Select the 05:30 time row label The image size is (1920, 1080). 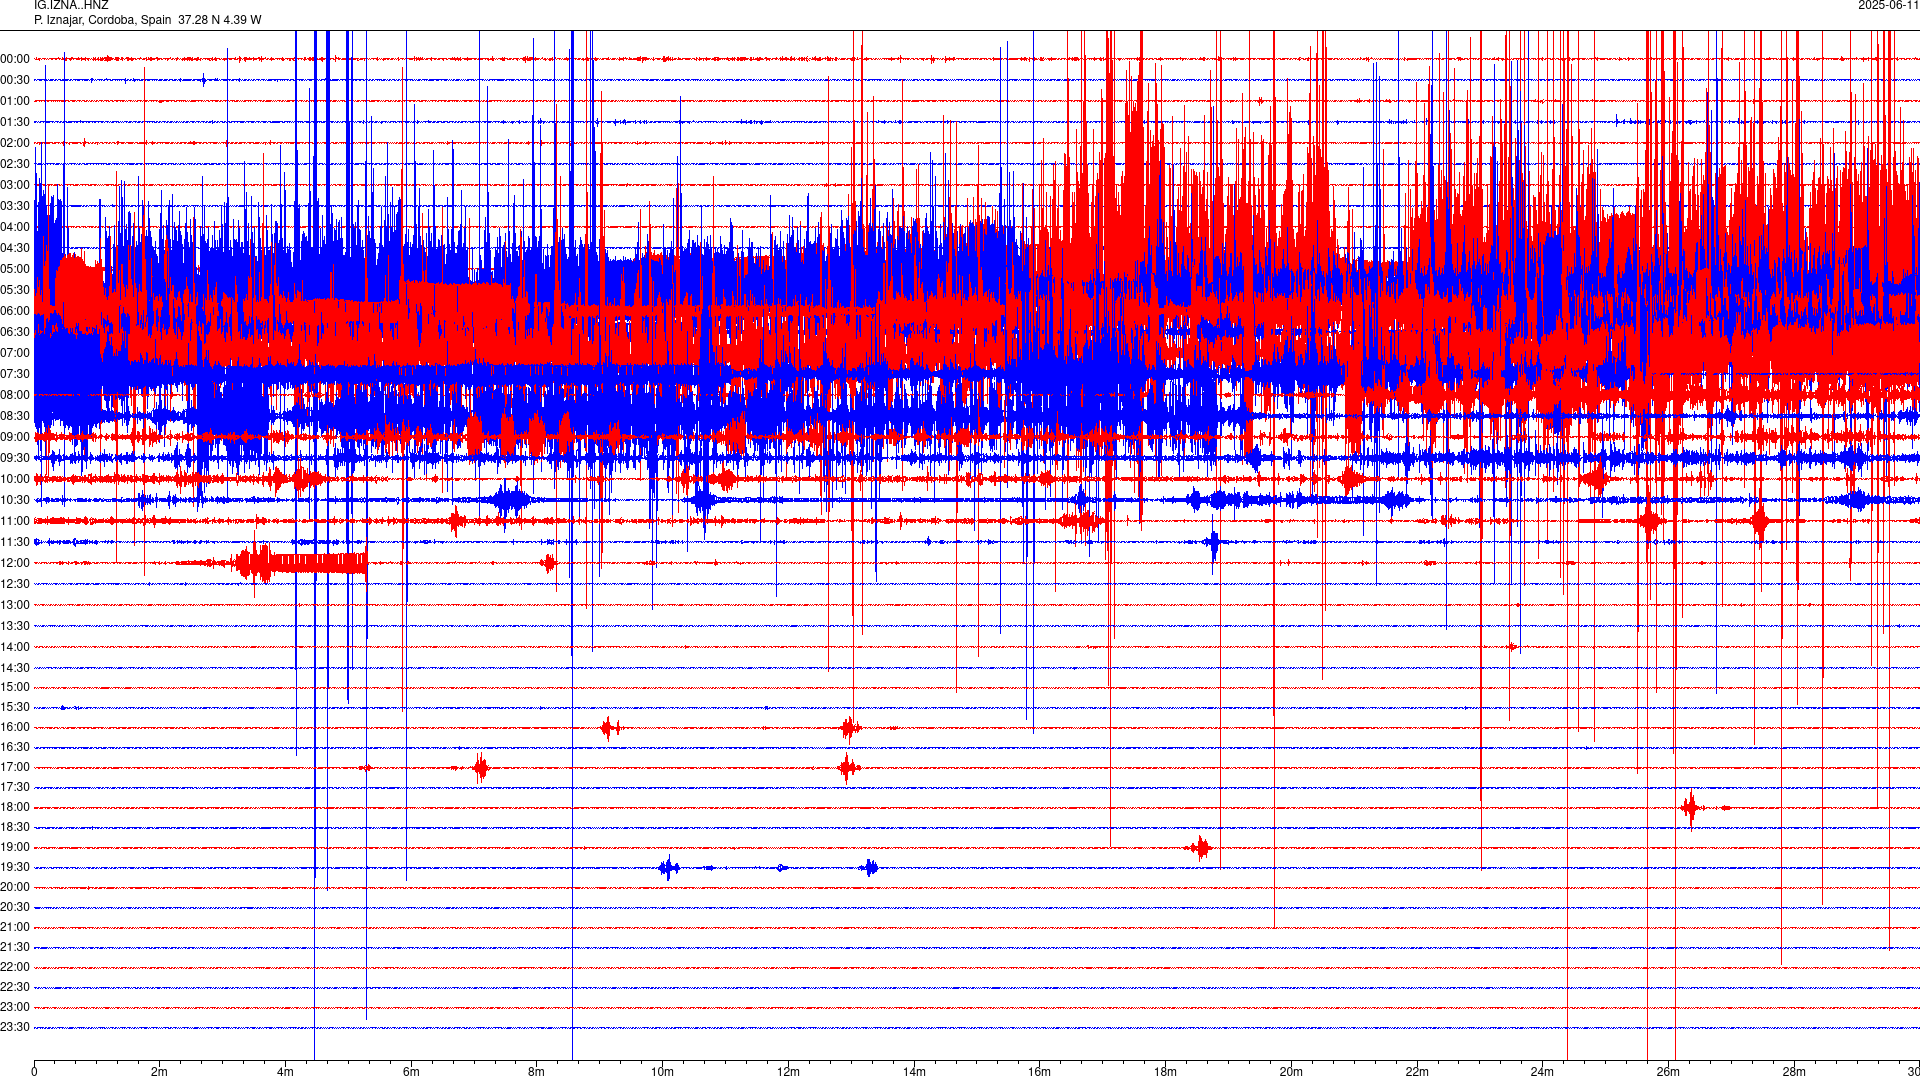[x=15, y=290]
